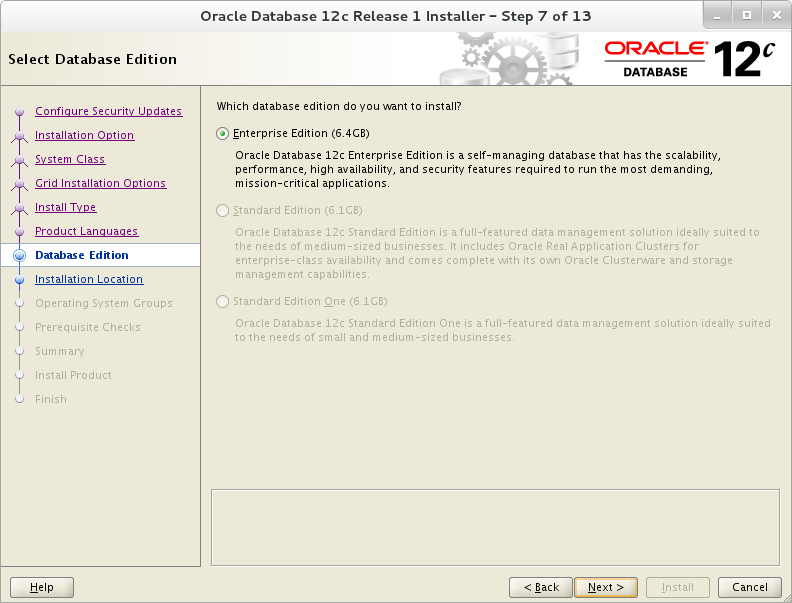Screen dimensions: 792x603
Task: Open Install Type step link
Action: point(65,207)
